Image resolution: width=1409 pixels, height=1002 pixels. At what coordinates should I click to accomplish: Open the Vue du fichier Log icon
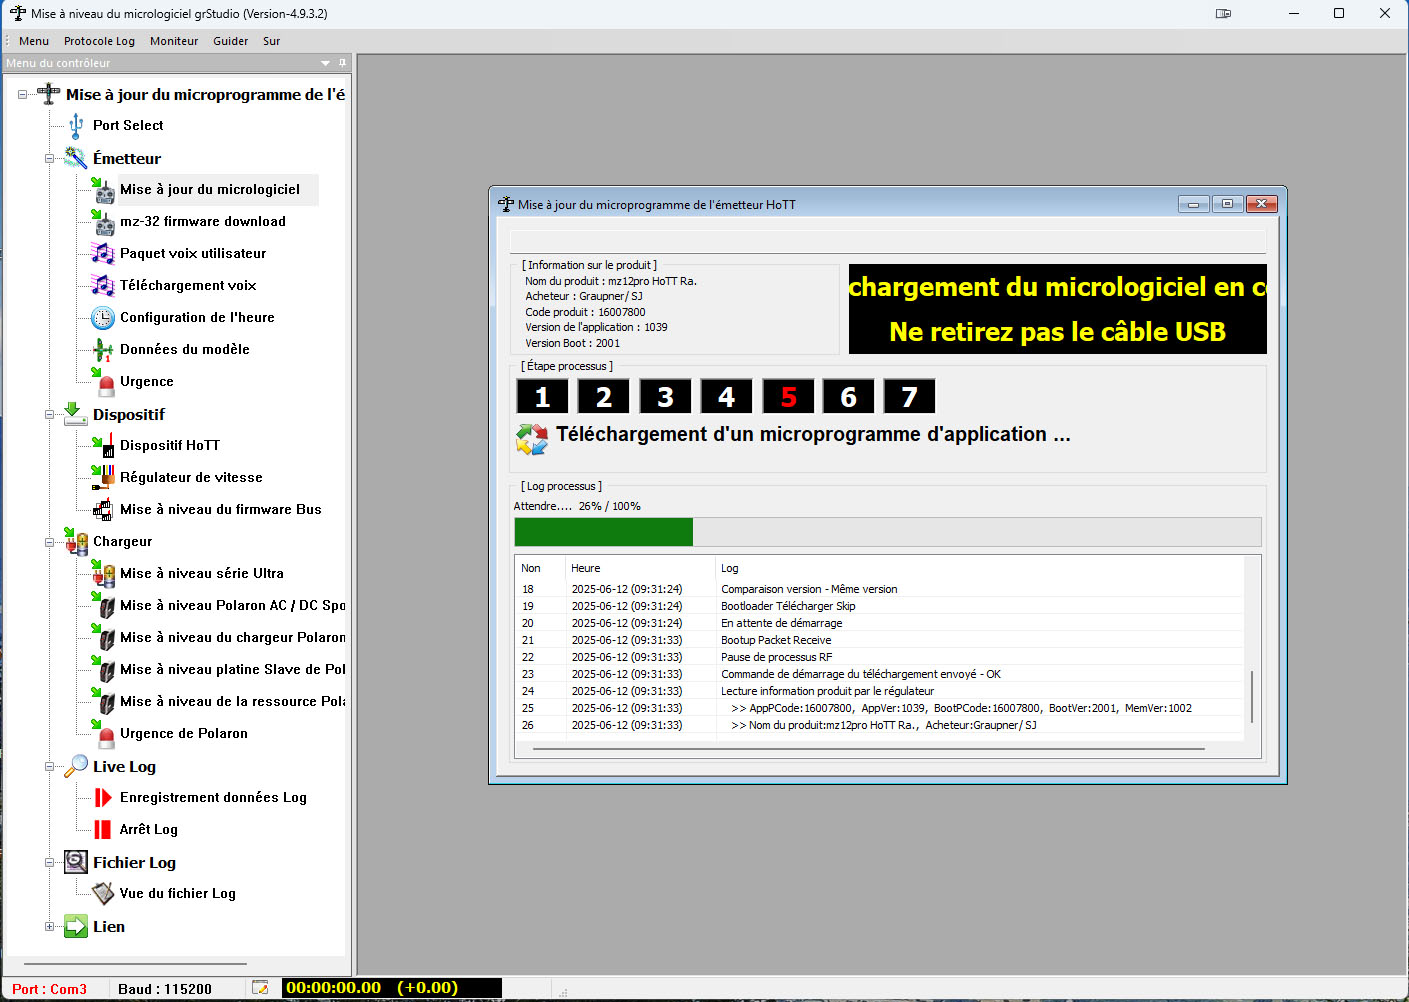pyautogui.click(x=103, y=894)
